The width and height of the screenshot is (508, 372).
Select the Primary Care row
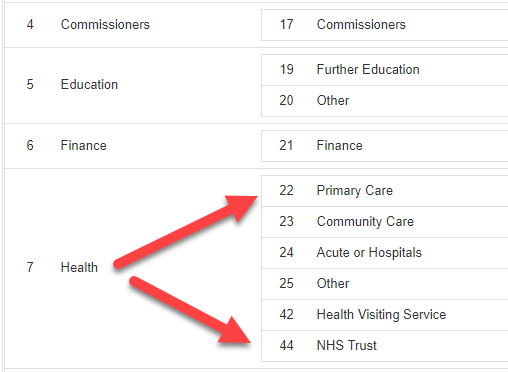pos(385,191)
